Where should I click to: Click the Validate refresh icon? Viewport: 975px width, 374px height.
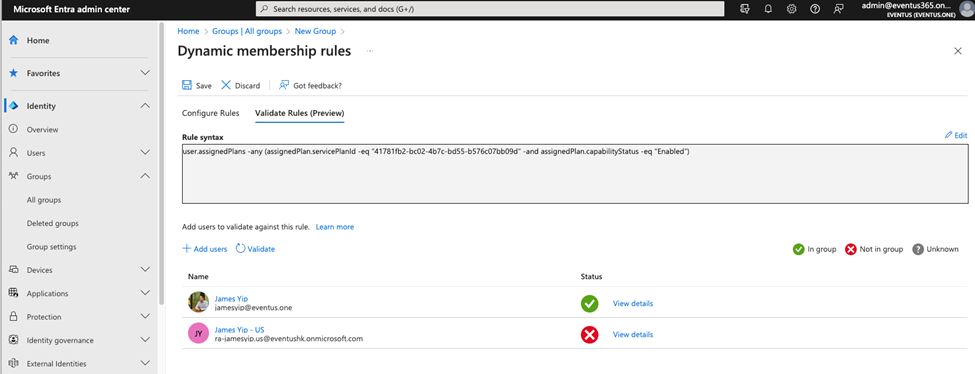241,249
